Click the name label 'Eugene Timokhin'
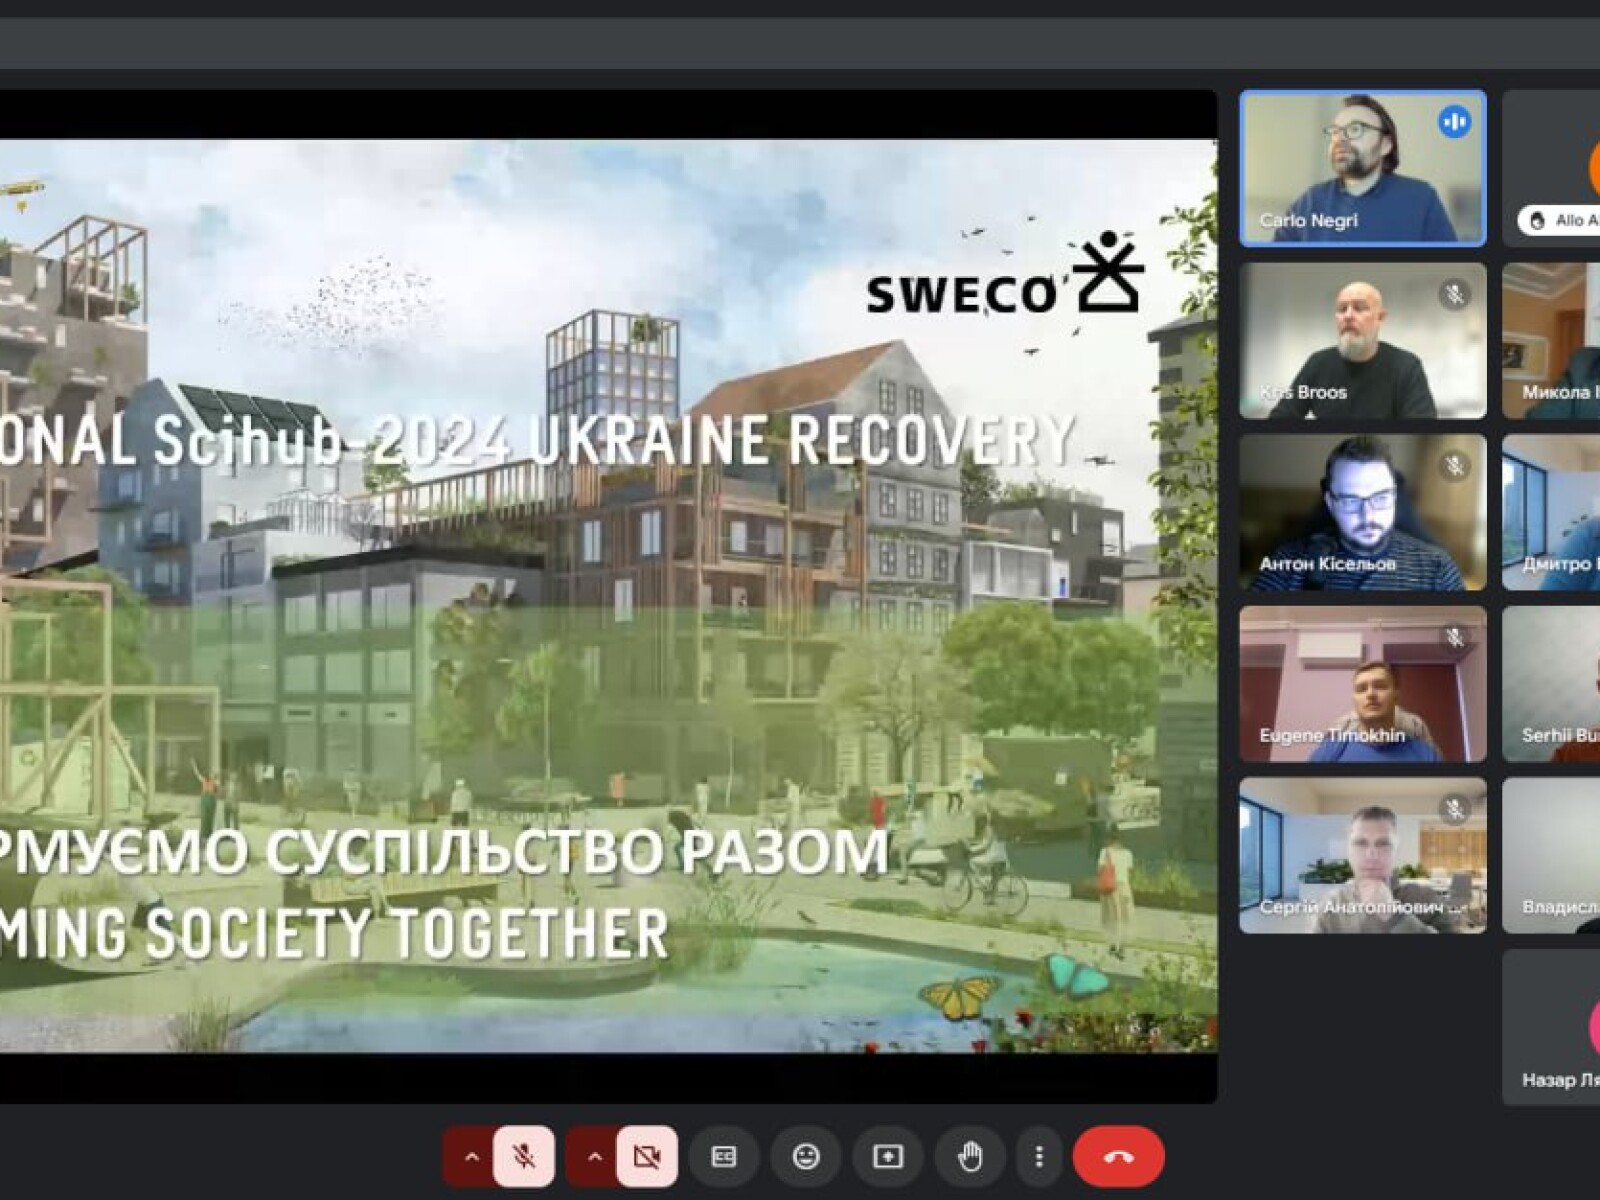The image size is (1600, 1200). pyautogui.click(x=1332, y=735)
